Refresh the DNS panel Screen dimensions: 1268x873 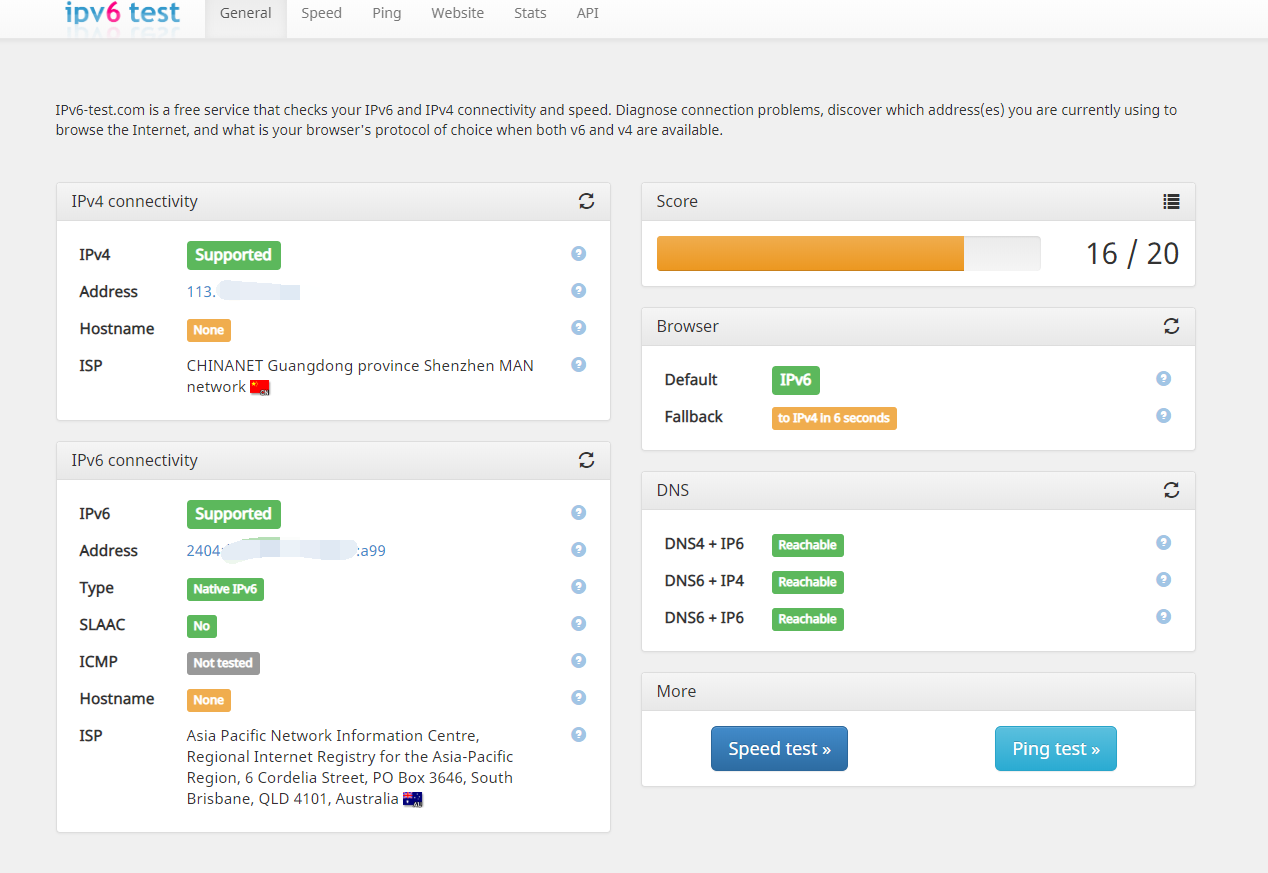1171,490
